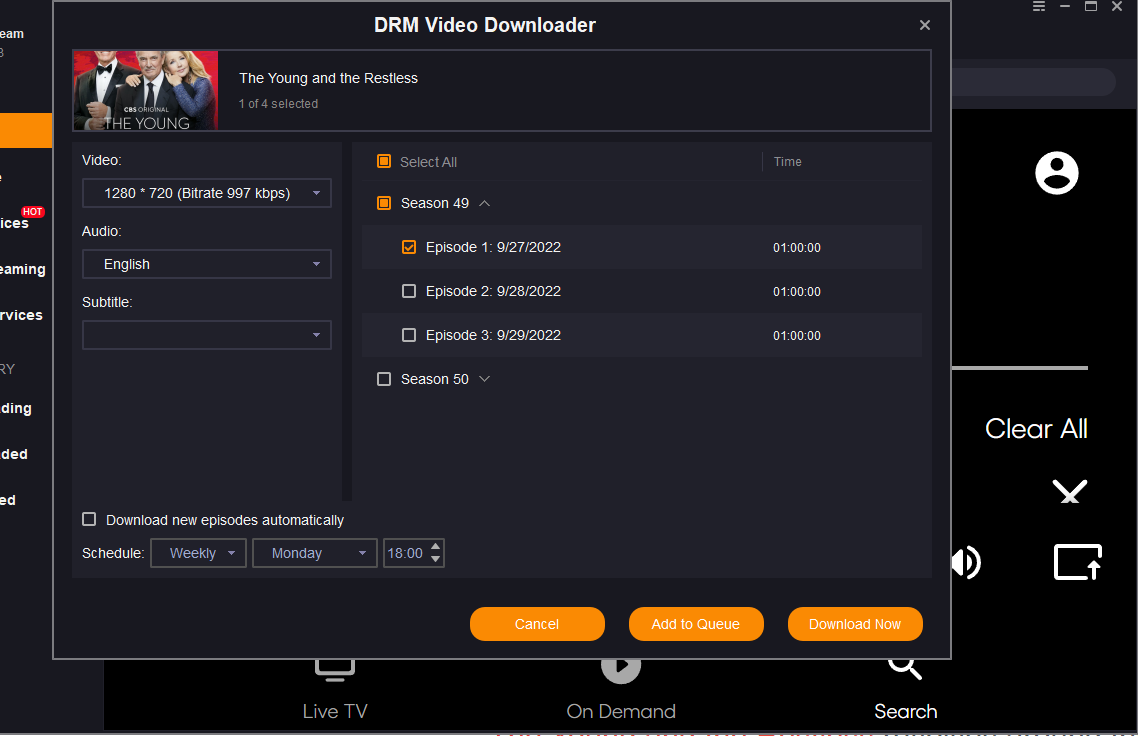The width and height of the screenshot is (1138, 736).
Task: Open the Live TV icon
Action: 335,669
